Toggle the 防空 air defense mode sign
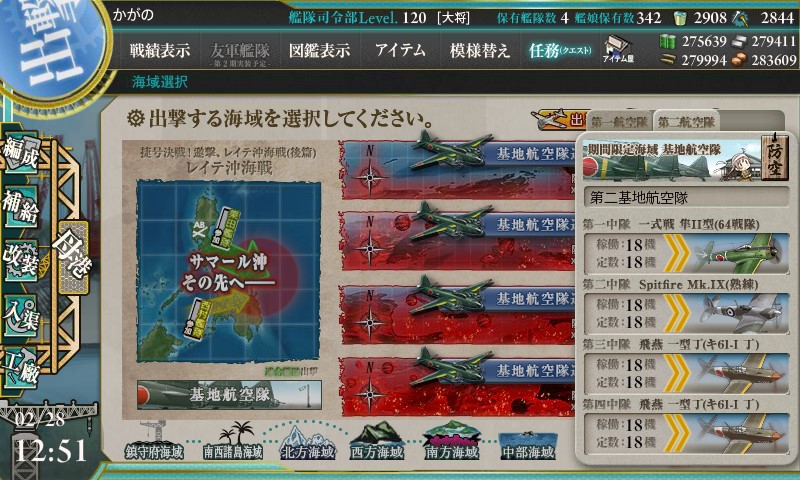 [x=774, y=157]
